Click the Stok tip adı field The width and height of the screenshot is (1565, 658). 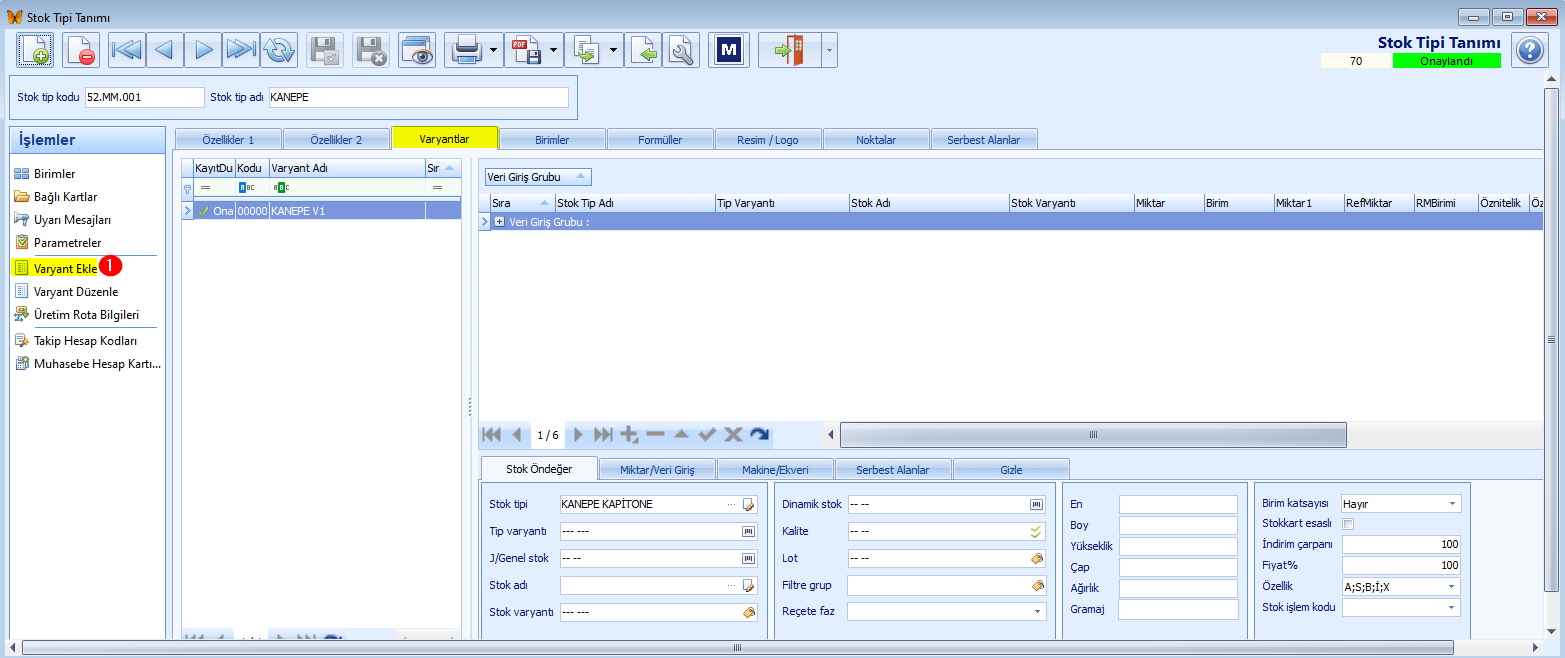[418, 97]
